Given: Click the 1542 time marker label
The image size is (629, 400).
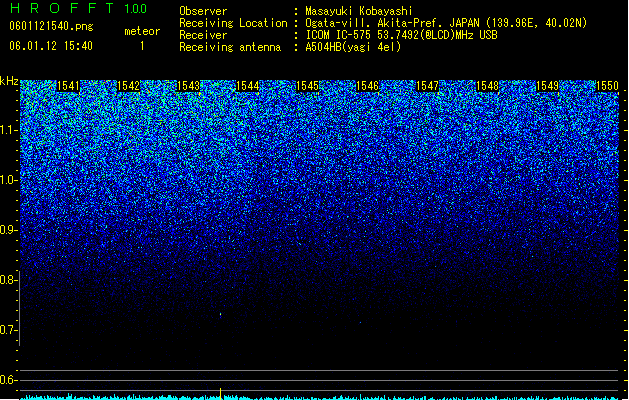Looking at the screenshot, I should [128, 86].
